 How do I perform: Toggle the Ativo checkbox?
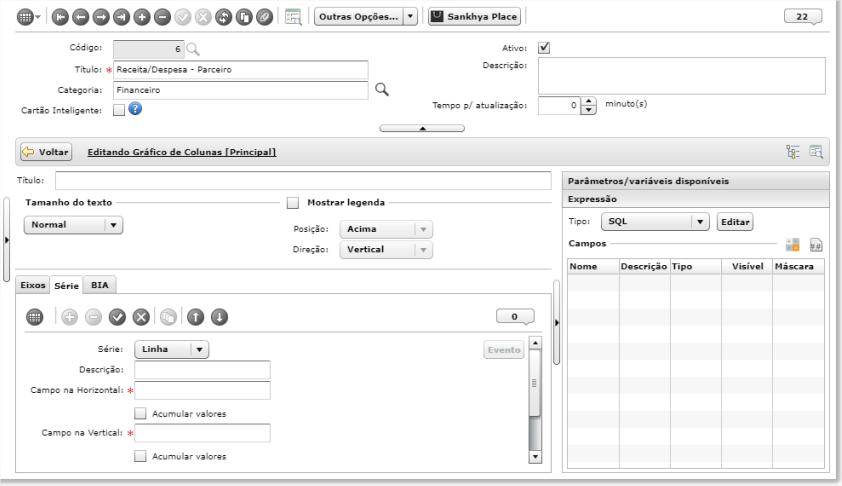click(x=544, y=48)
